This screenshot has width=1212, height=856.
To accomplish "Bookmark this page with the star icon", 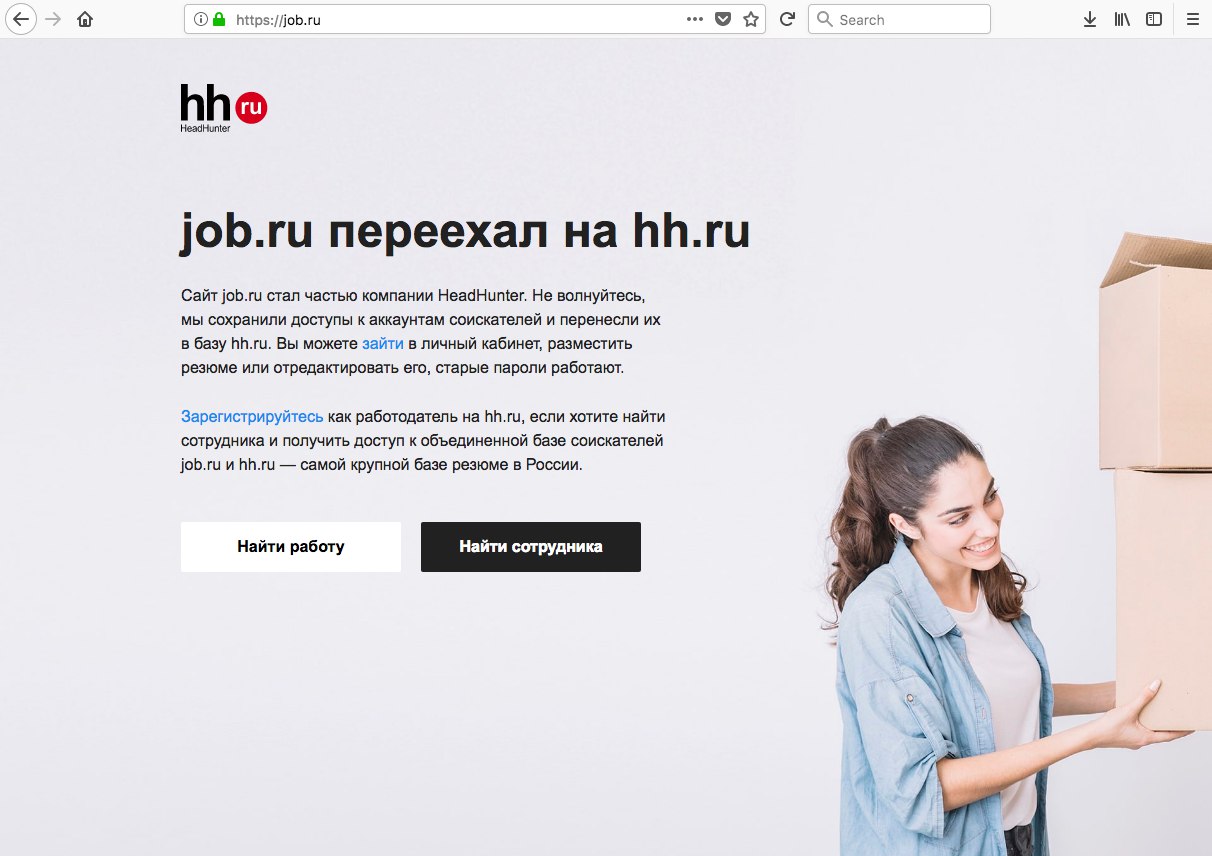I will [x=751, y=19].
